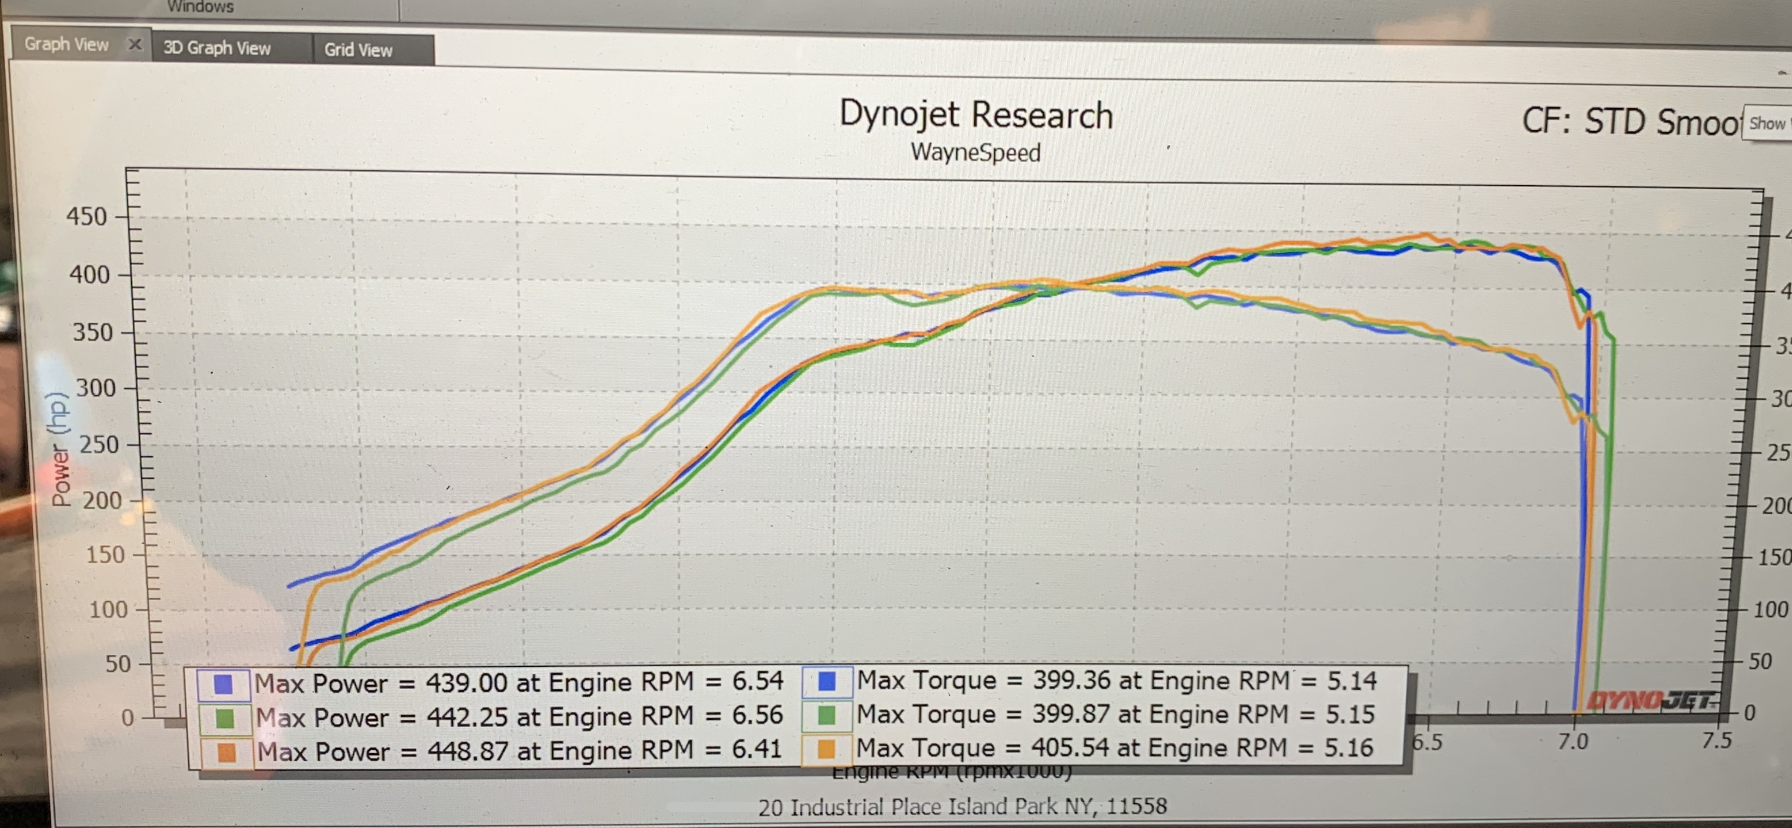Click the 350 power axis value
Viewport: 1792px width, 828px height.
[x=93, y=332]
